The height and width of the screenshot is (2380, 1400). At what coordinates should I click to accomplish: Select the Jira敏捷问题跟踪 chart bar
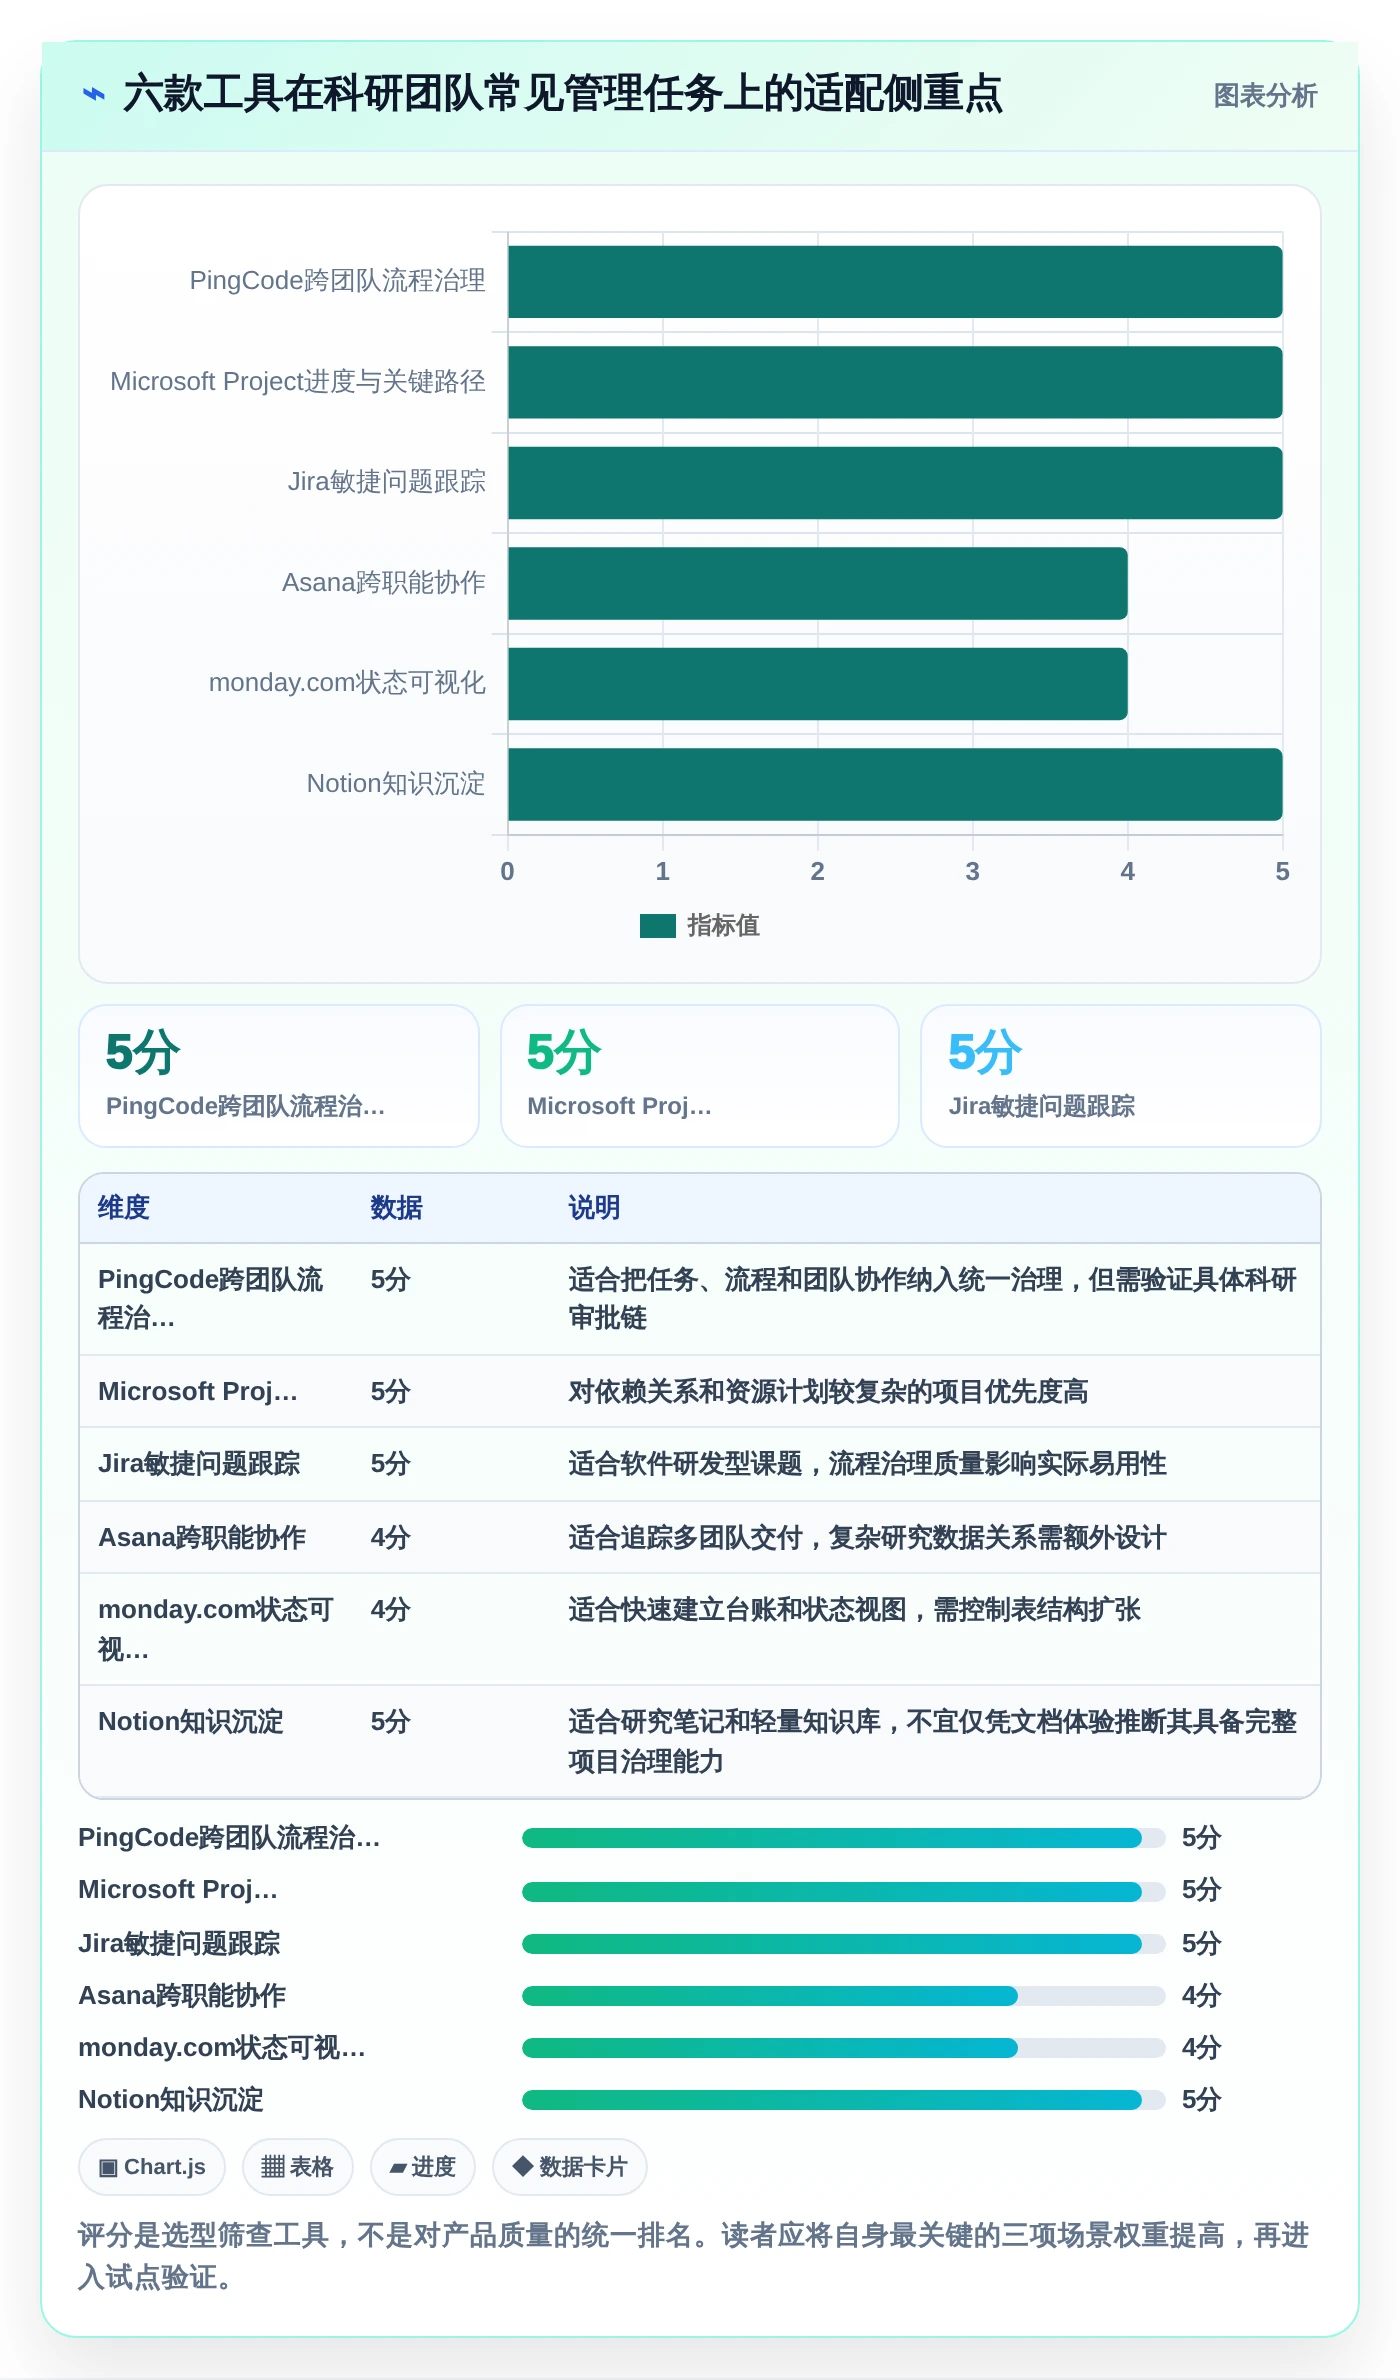pos(895,483)
